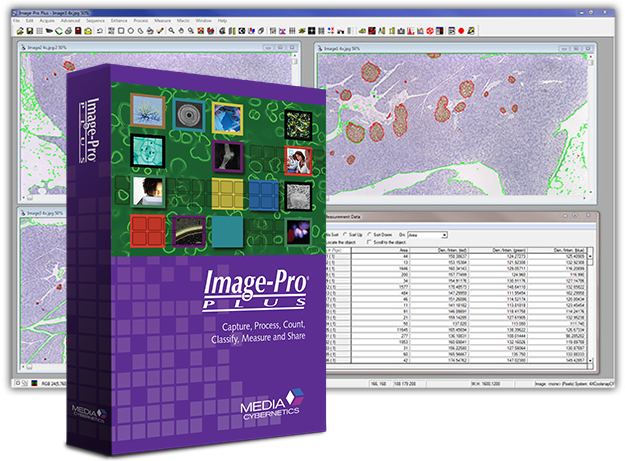Image resolution: width=625 pixels, height=461 pixels.
Task: Select the freeform AOI tool
Action: pos(141,31)
